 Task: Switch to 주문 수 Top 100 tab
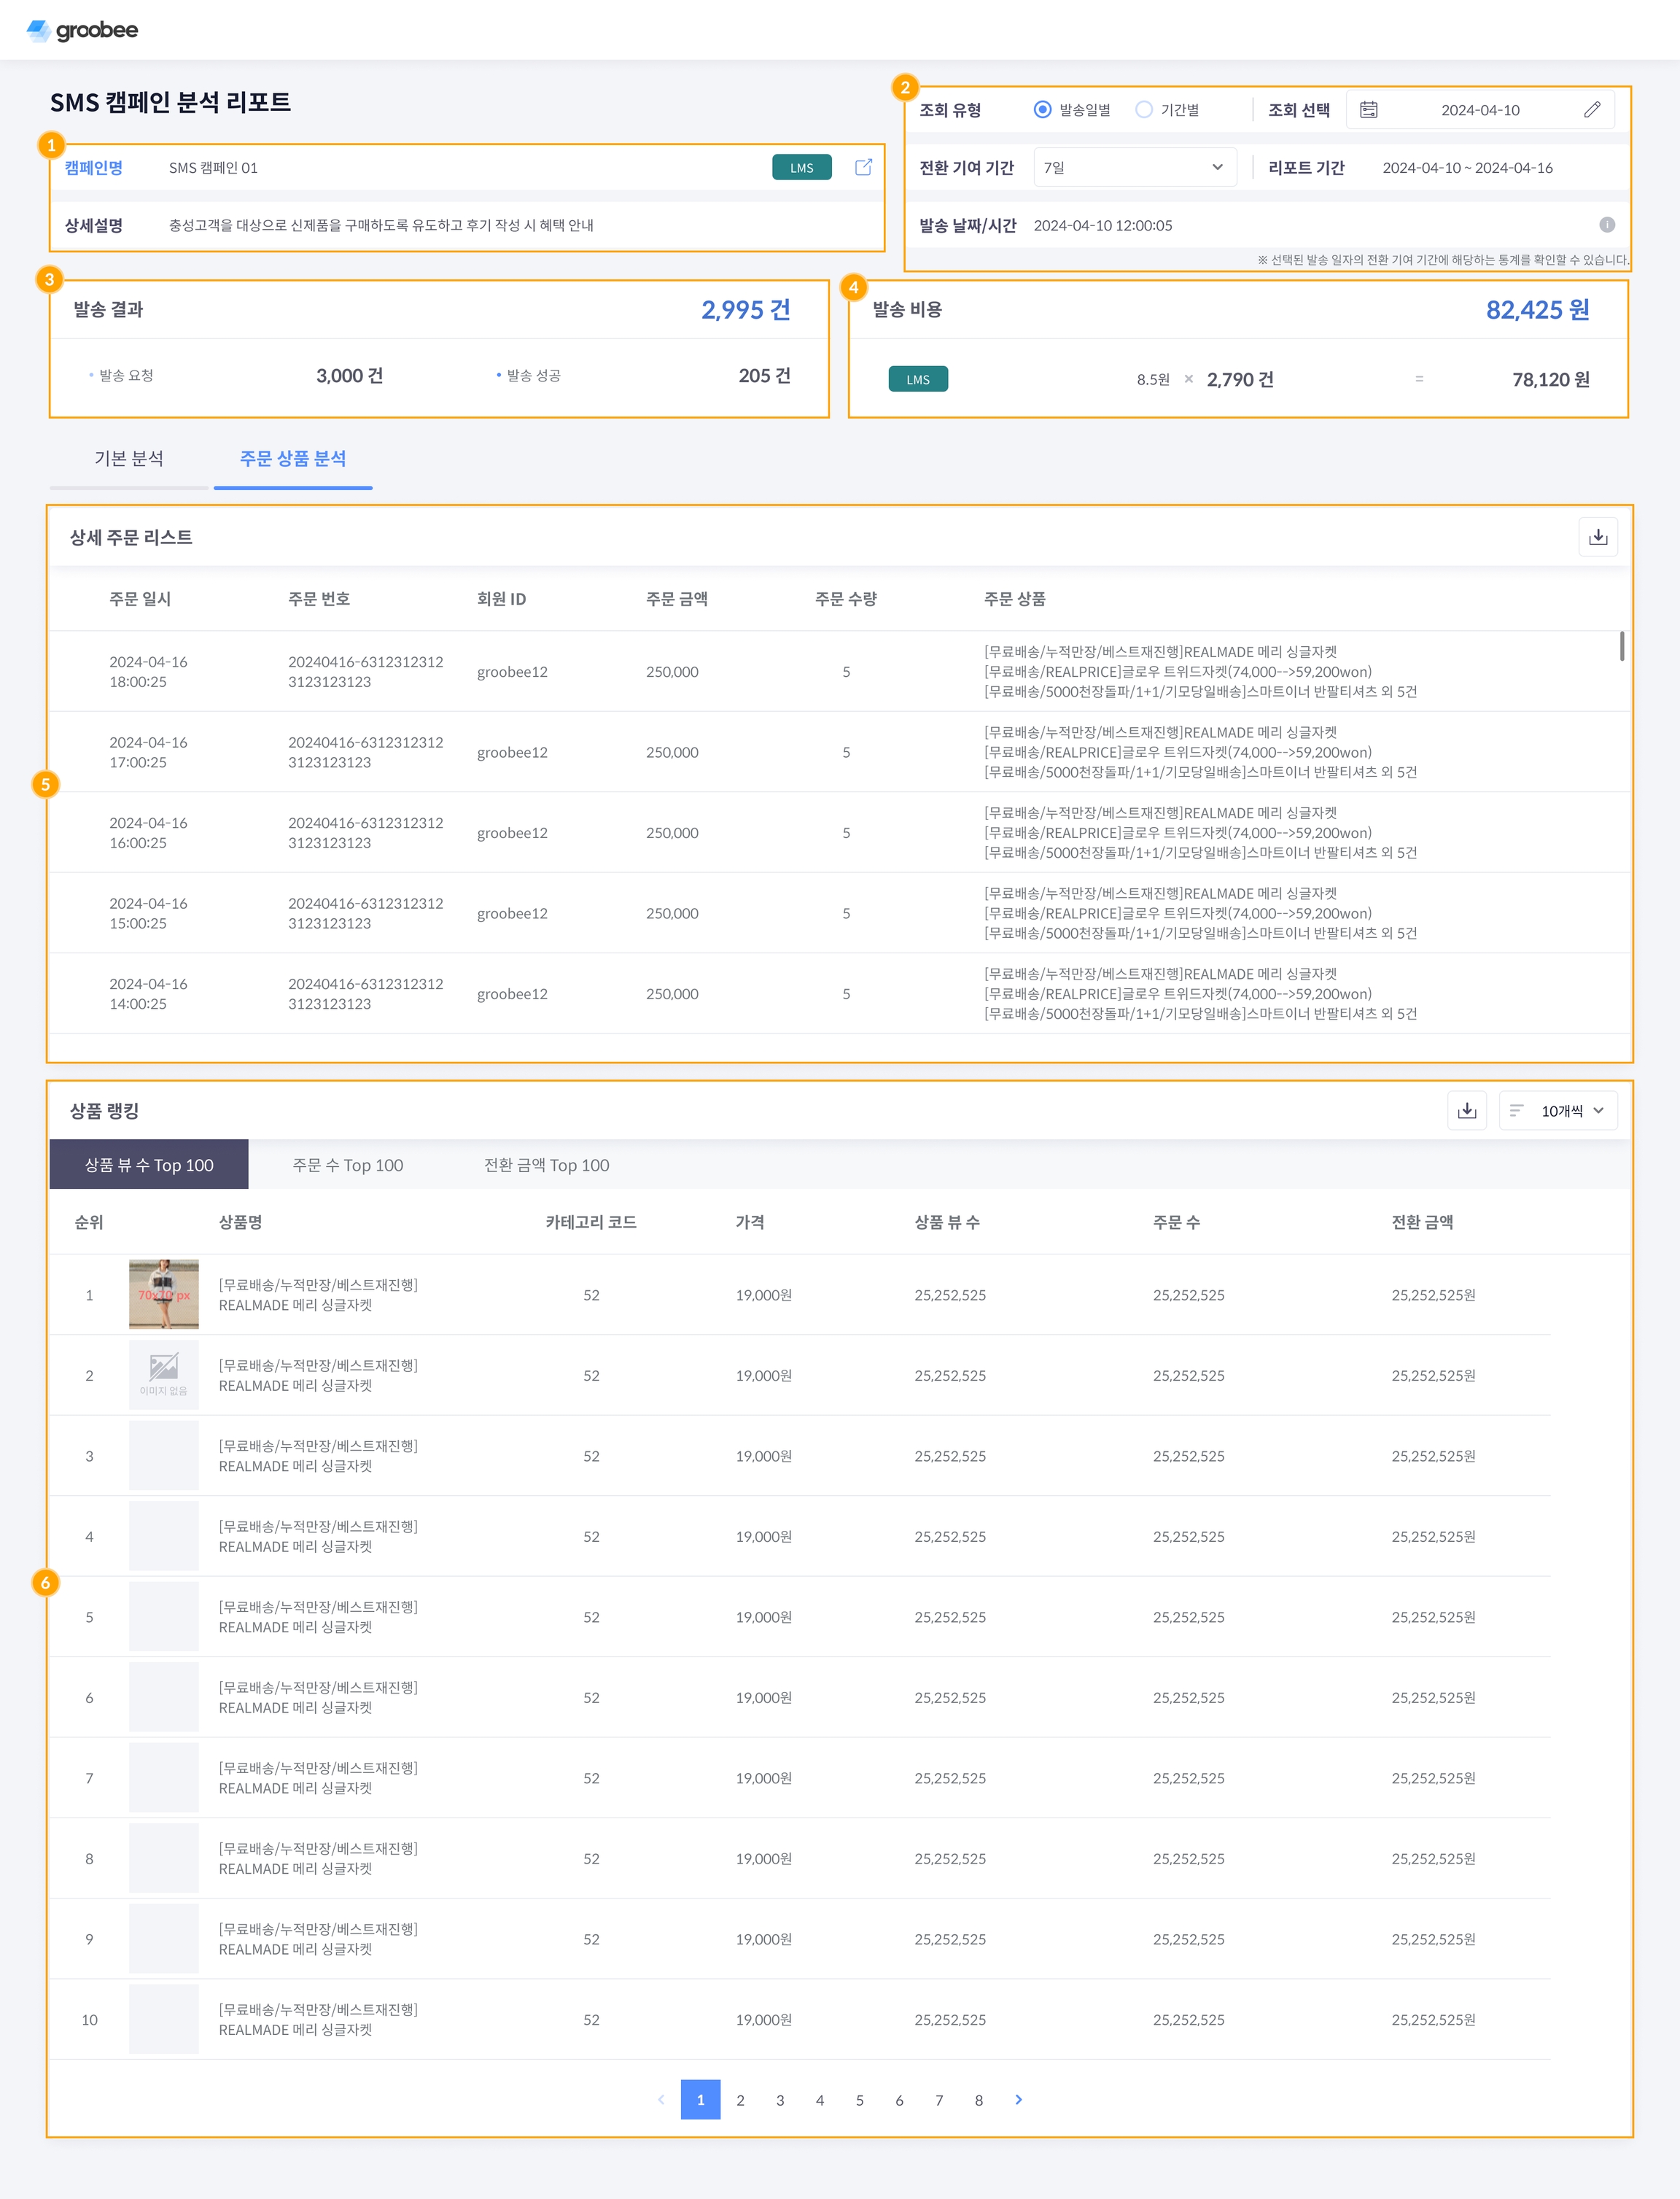tap(347, 1165)
